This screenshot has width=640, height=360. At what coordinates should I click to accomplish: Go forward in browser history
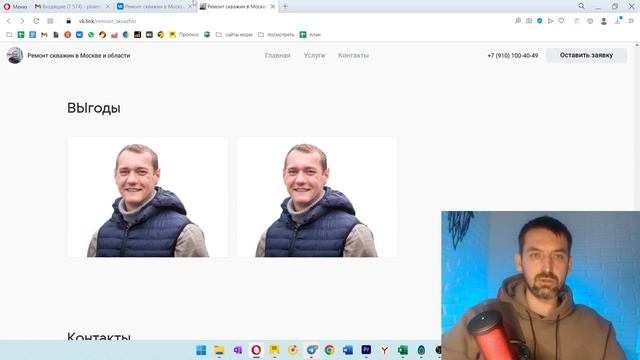[x=22, y=21]
